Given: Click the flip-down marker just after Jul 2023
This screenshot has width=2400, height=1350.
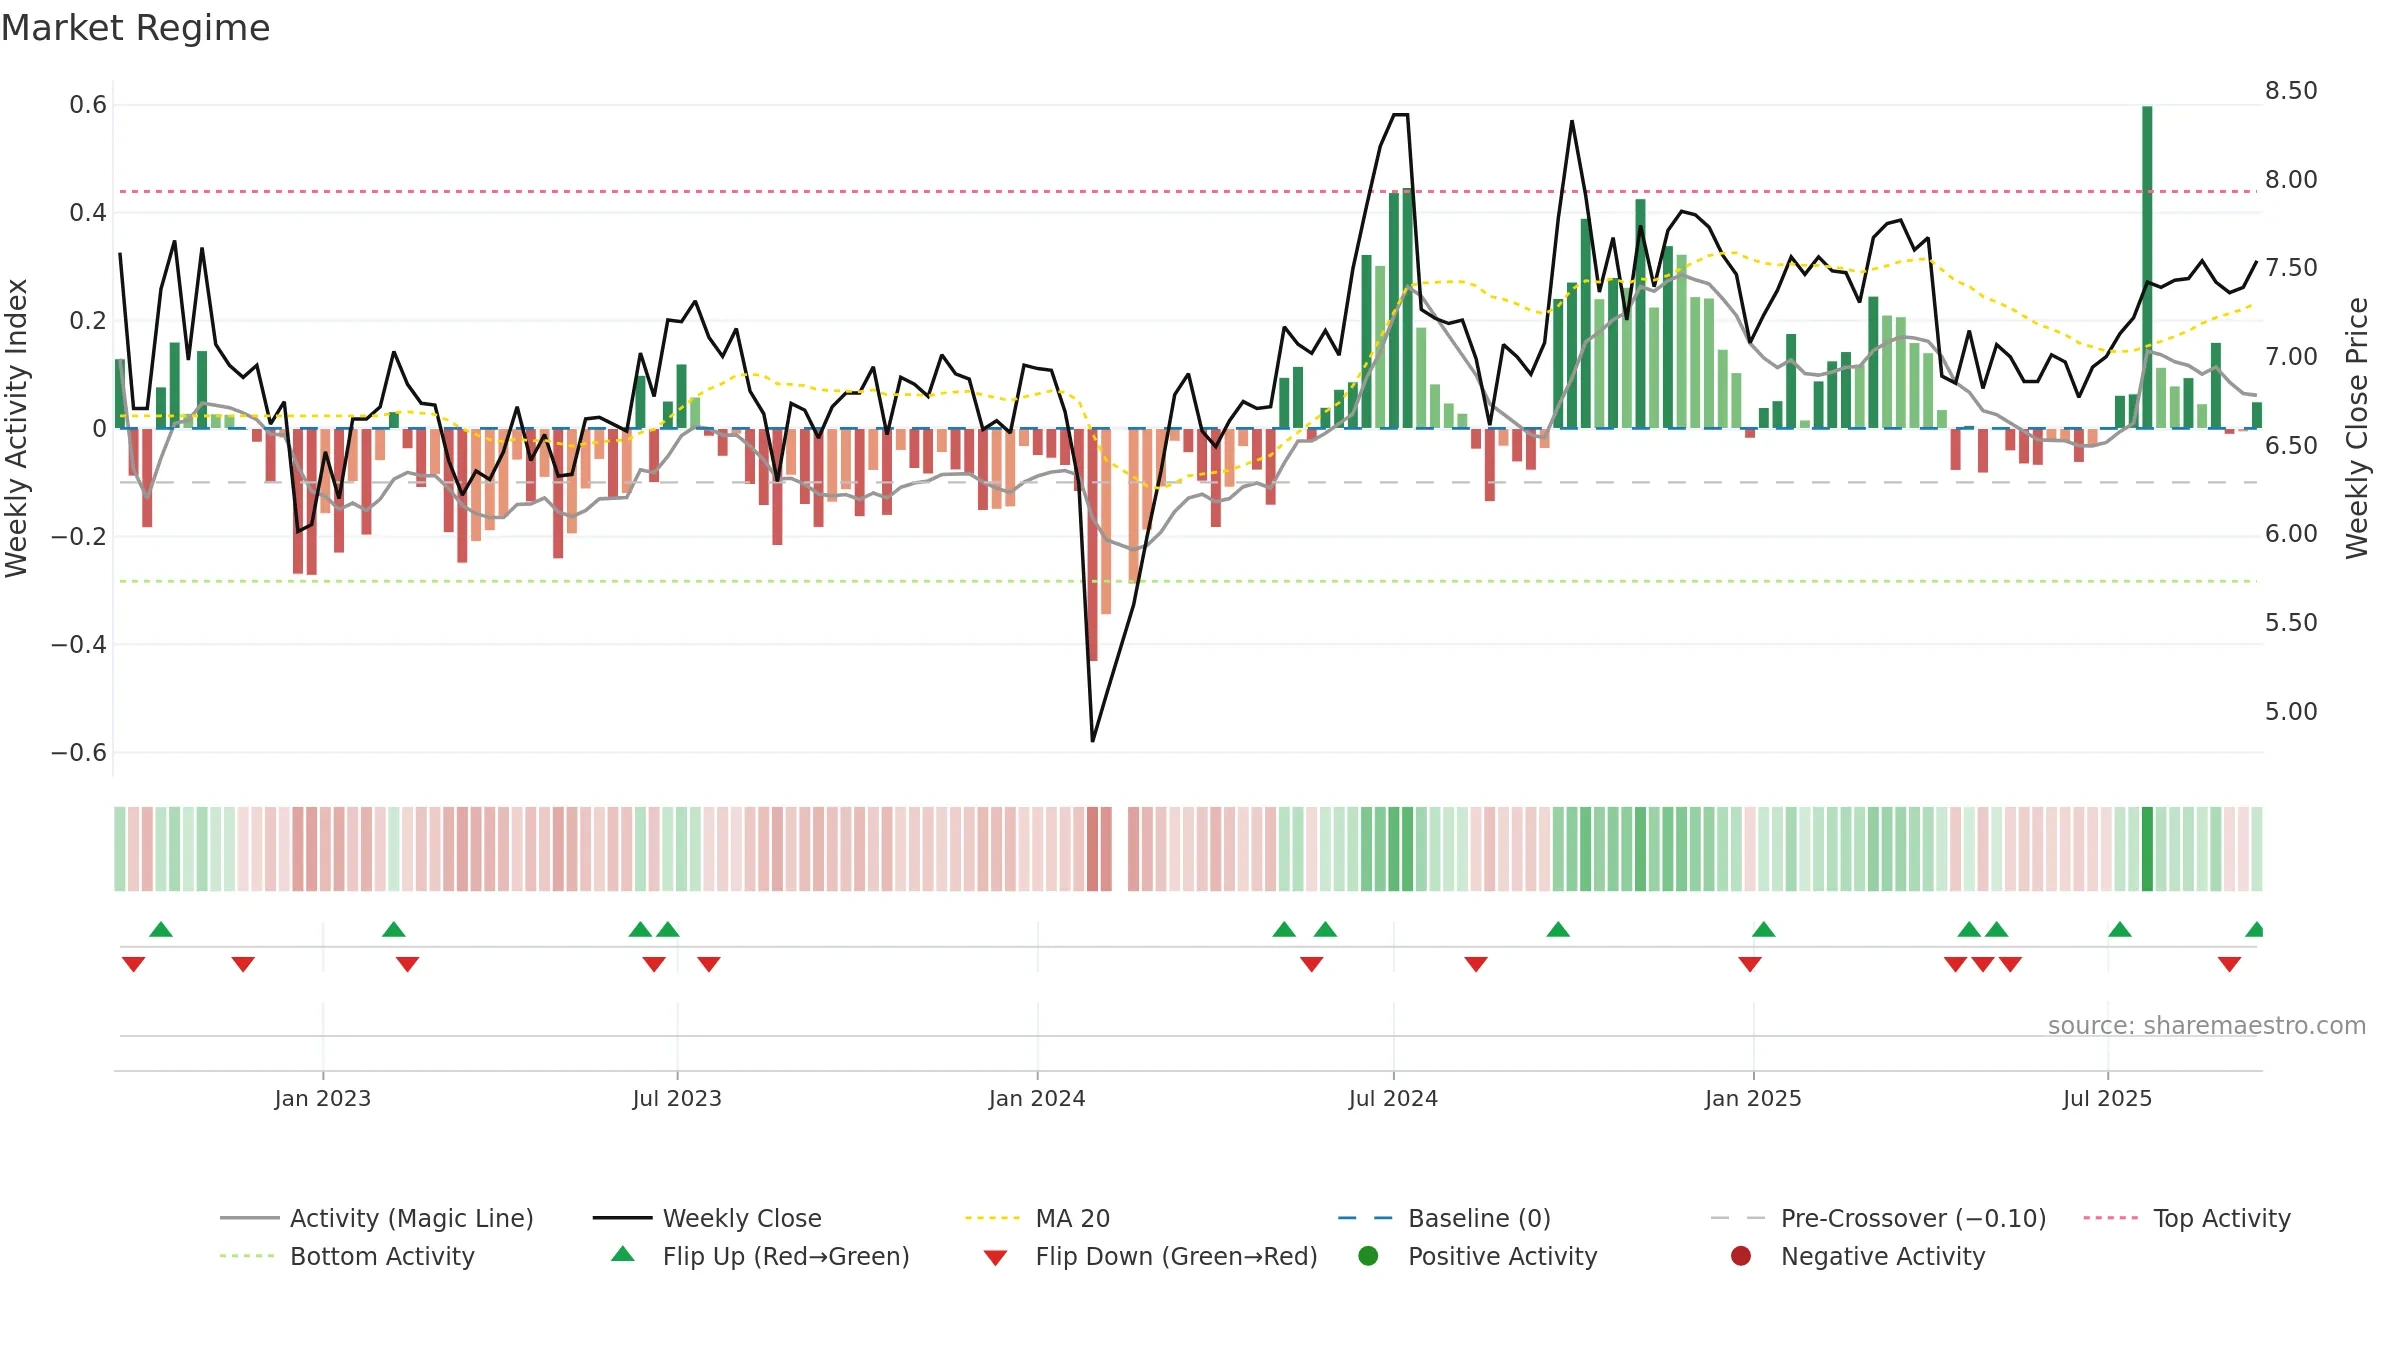Looking at the screenshot, I should click(709, 964).
